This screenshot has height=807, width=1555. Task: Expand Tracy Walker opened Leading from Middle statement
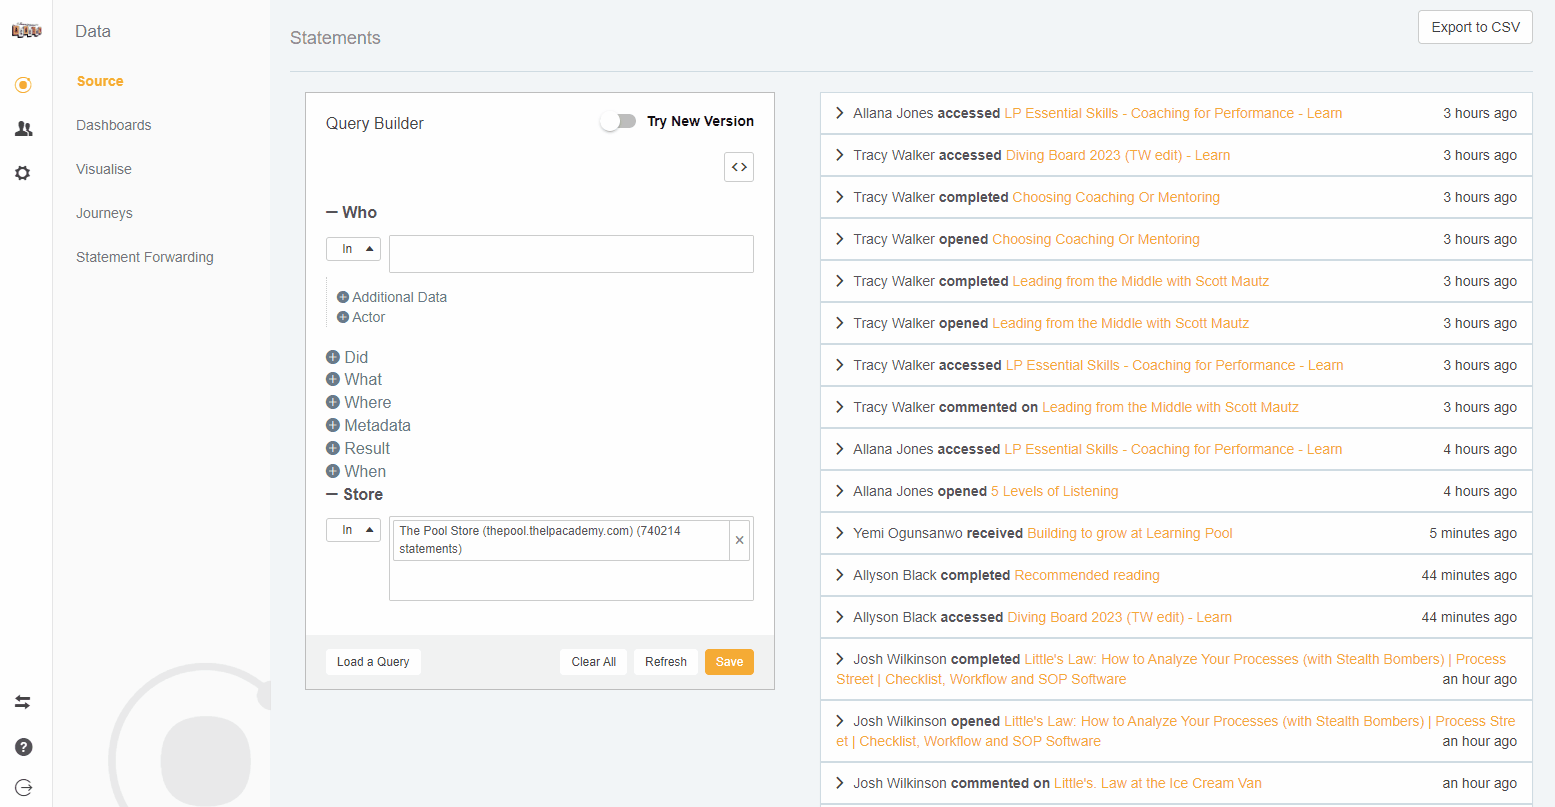(840, 323)
